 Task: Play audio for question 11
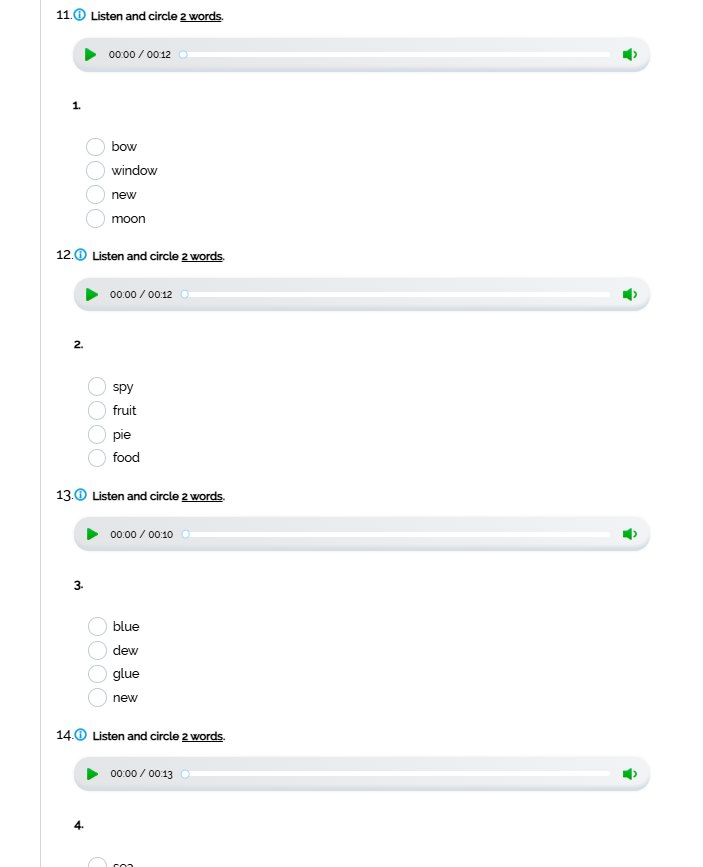pyautogui.click(x=91, y=55)
